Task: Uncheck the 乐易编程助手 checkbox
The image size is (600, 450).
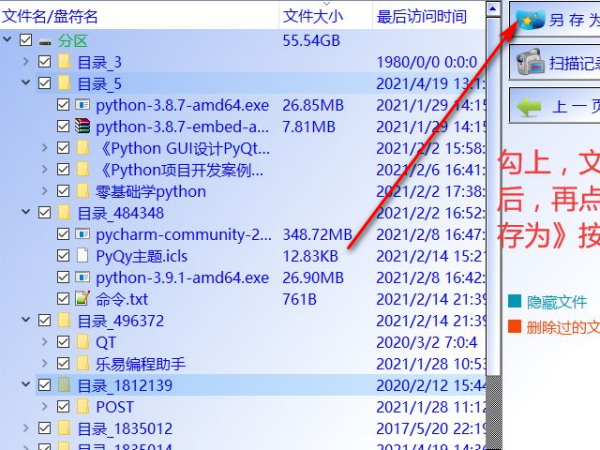Action: point(63,363)
